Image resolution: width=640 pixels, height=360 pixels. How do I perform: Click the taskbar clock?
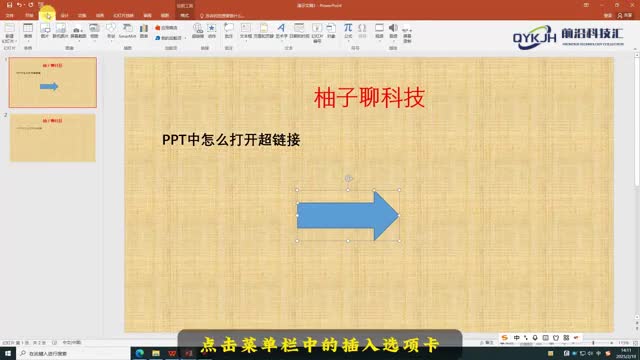point(626,353)
